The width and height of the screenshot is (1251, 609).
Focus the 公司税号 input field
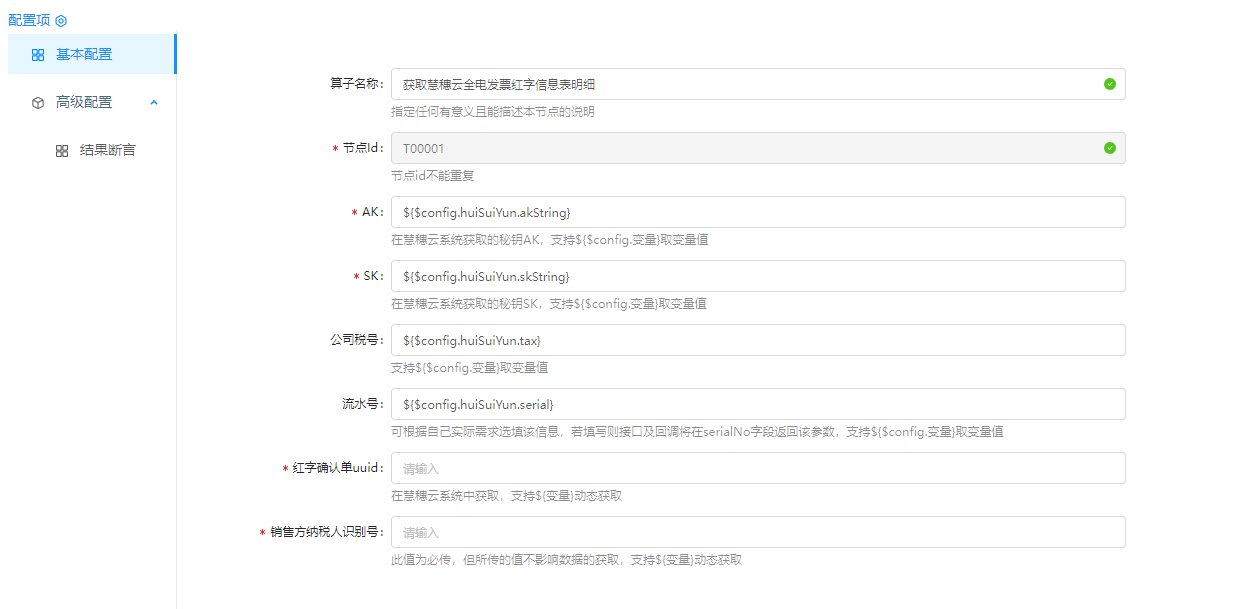(758, 340)
